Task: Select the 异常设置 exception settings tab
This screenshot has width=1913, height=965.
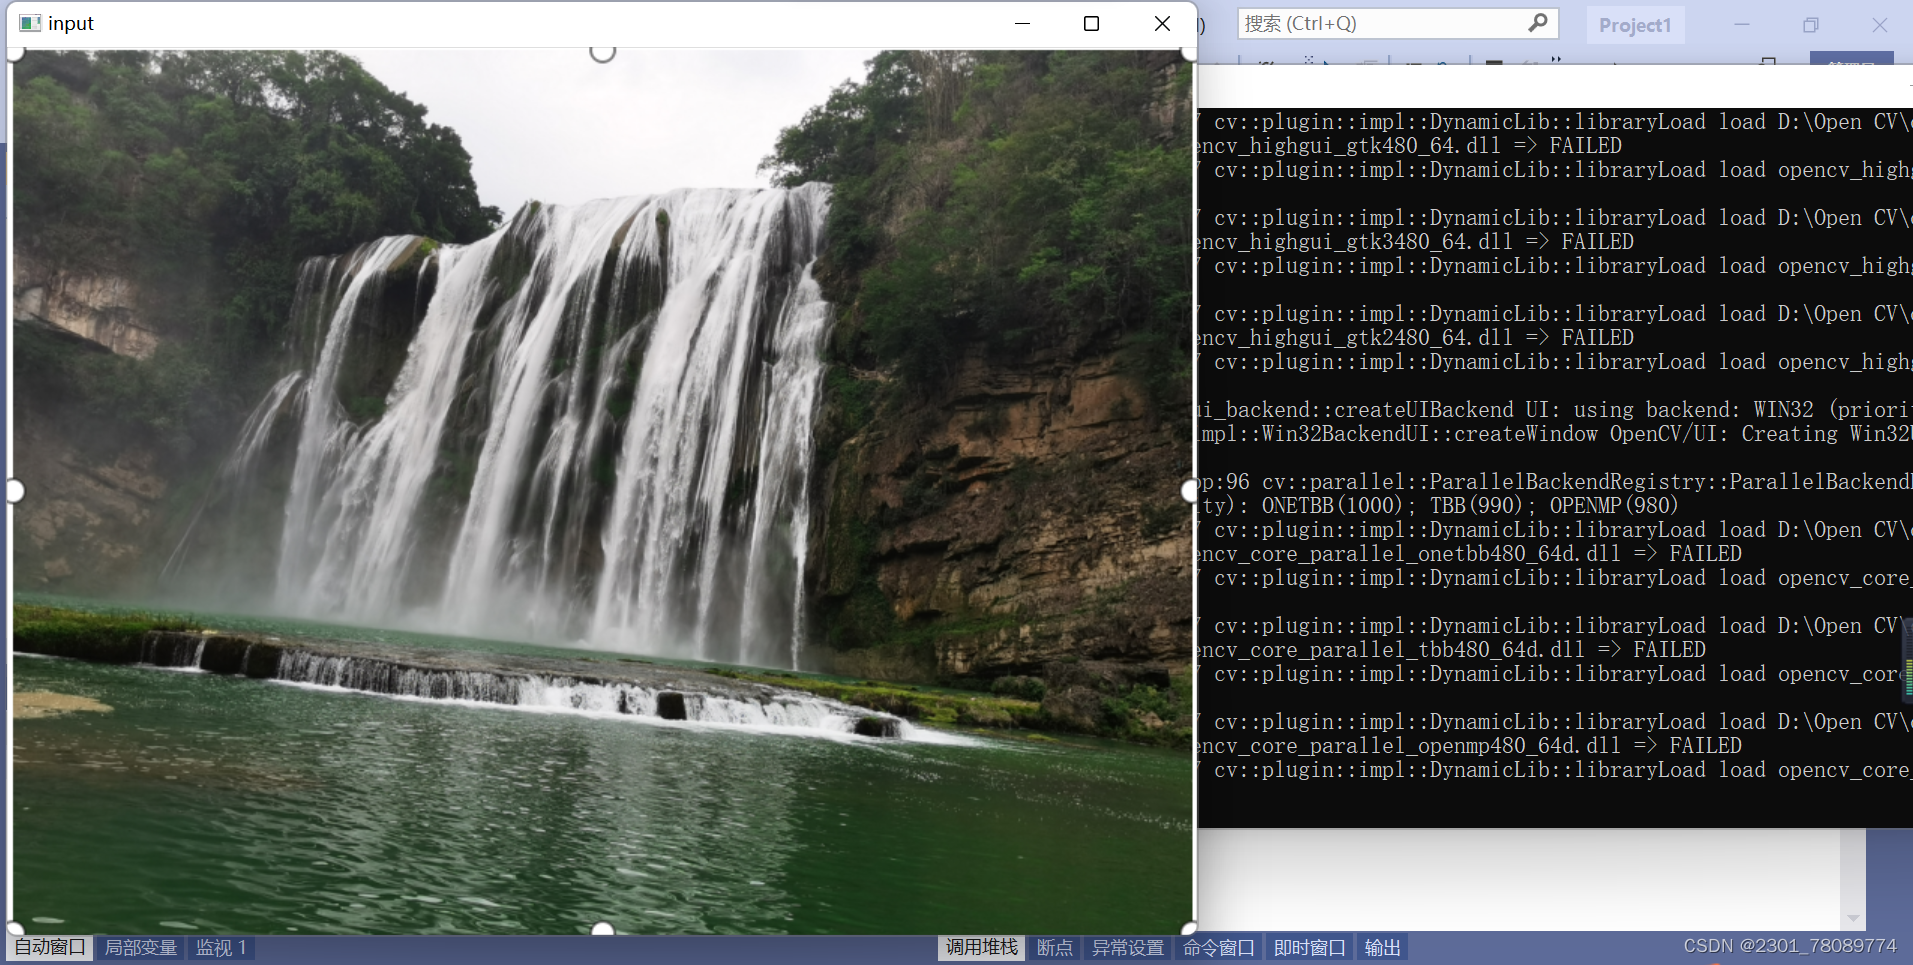Action: click(1126, 947)
